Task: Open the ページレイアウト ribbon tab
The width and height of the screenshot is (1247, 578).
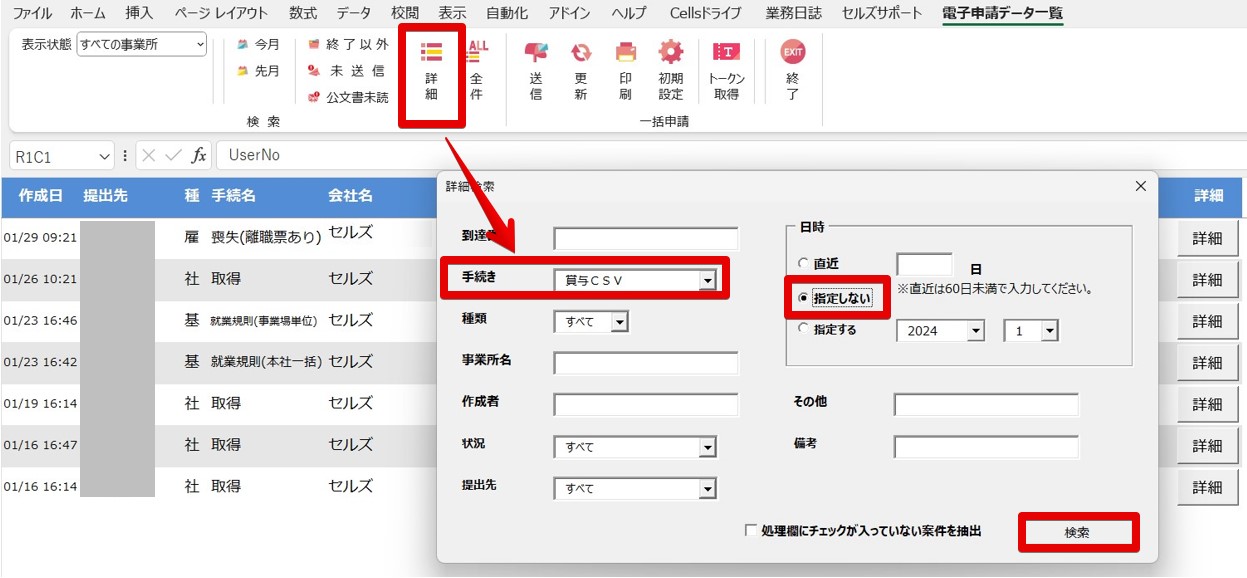Action: [x=220, y=13]
